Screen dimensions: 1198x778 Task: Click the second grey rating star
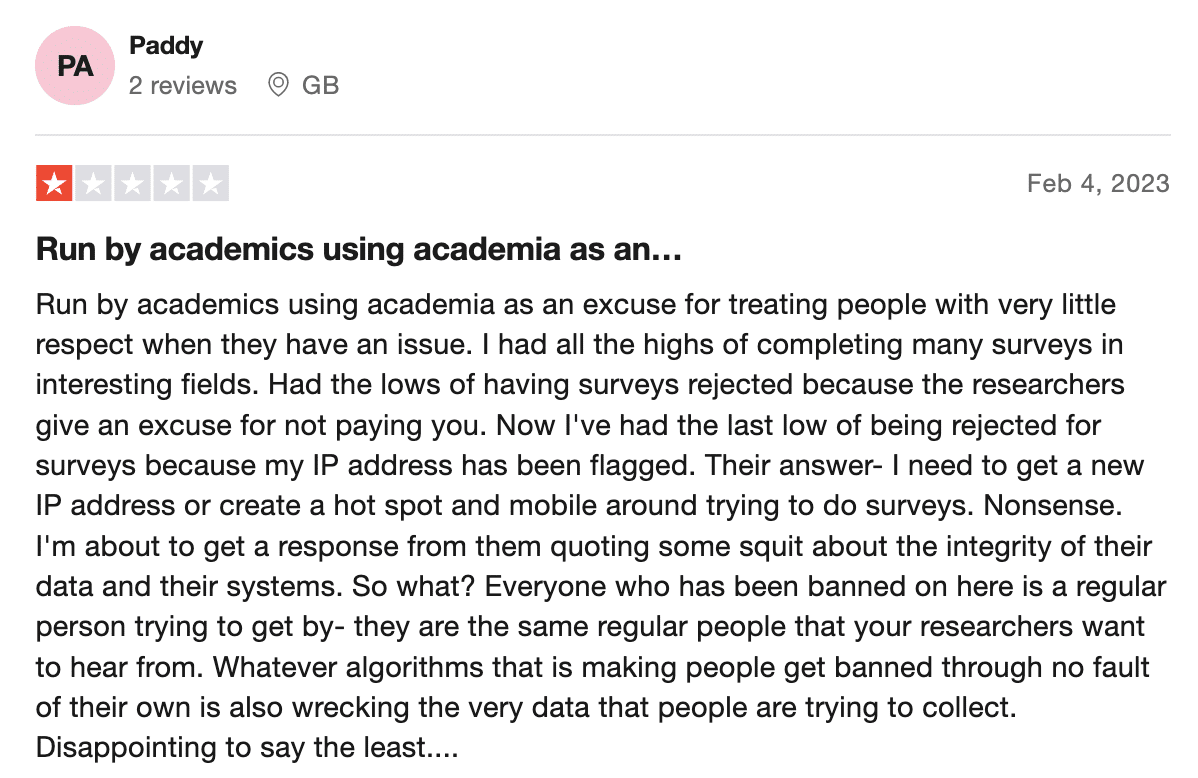coord(93,183)
